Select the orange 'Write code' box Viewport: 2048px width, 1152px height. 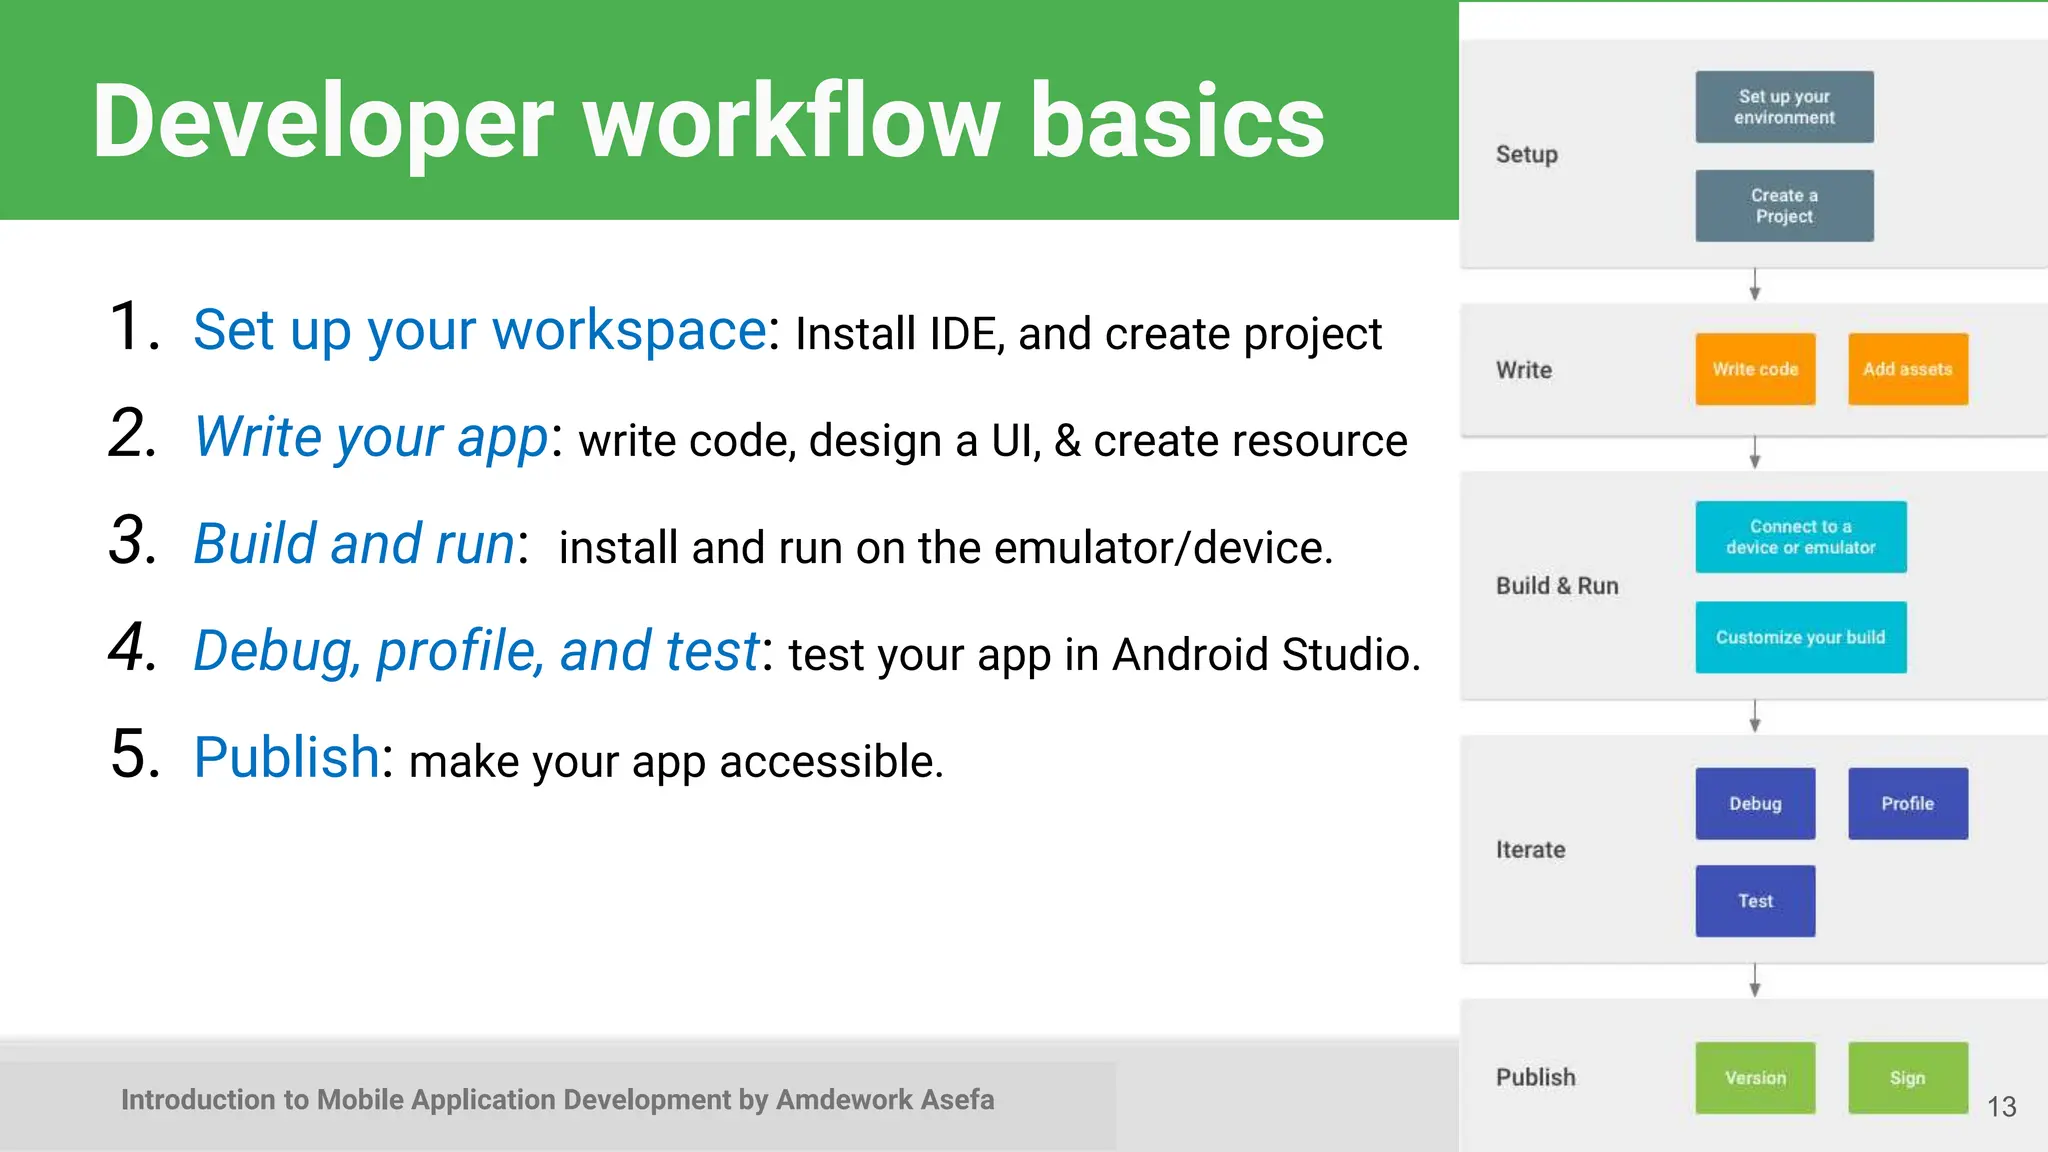tap(1755, 369)
